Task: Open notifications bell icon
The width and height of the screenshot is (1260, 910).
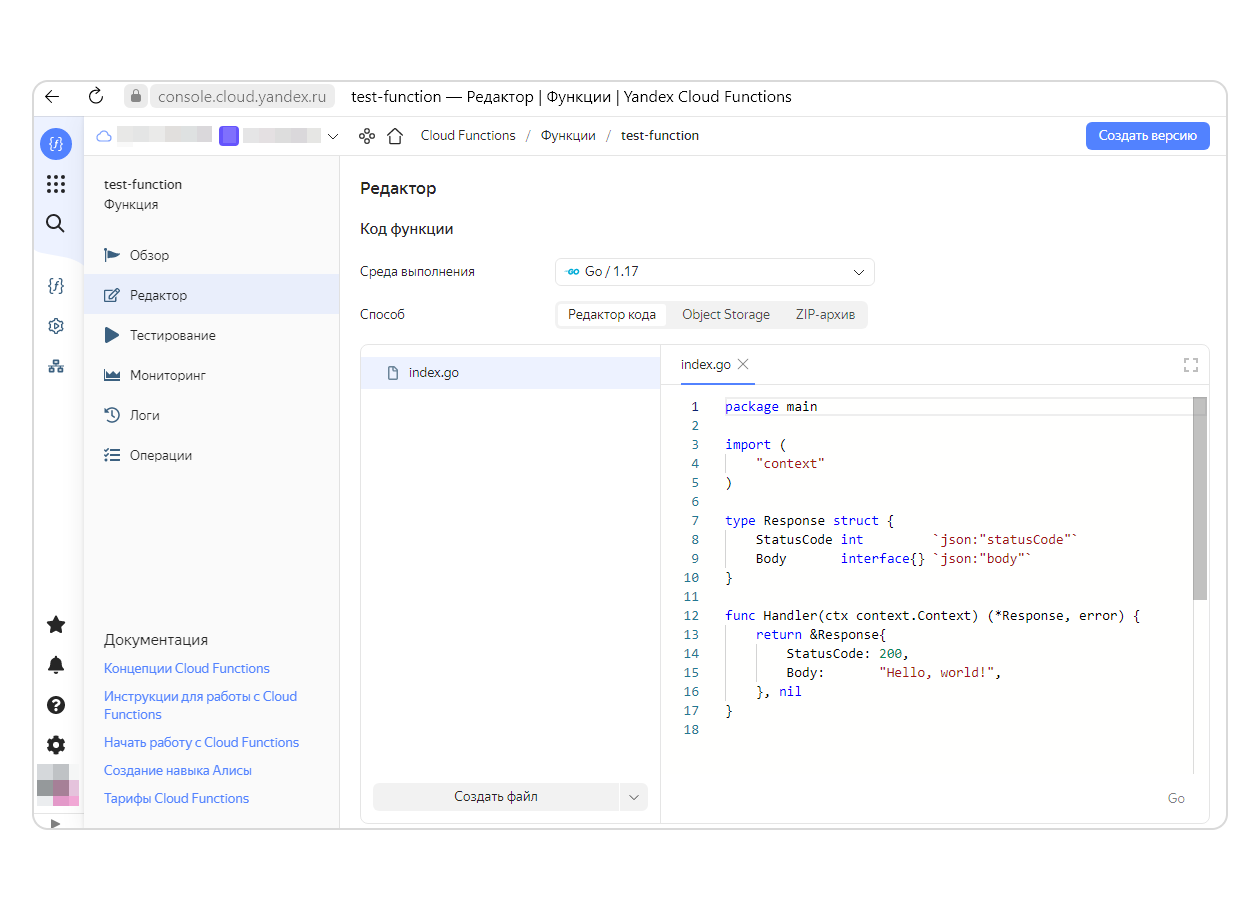Action: coord(56,665)
